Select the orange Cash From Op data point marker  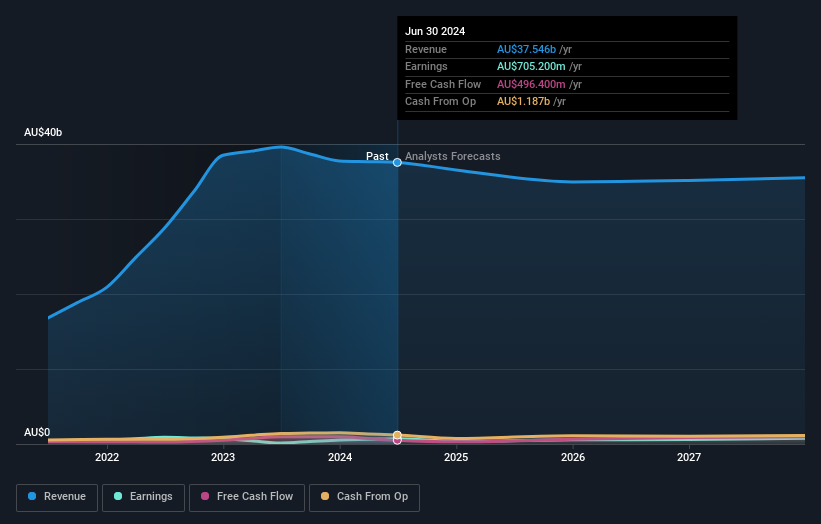coord(397,435)
